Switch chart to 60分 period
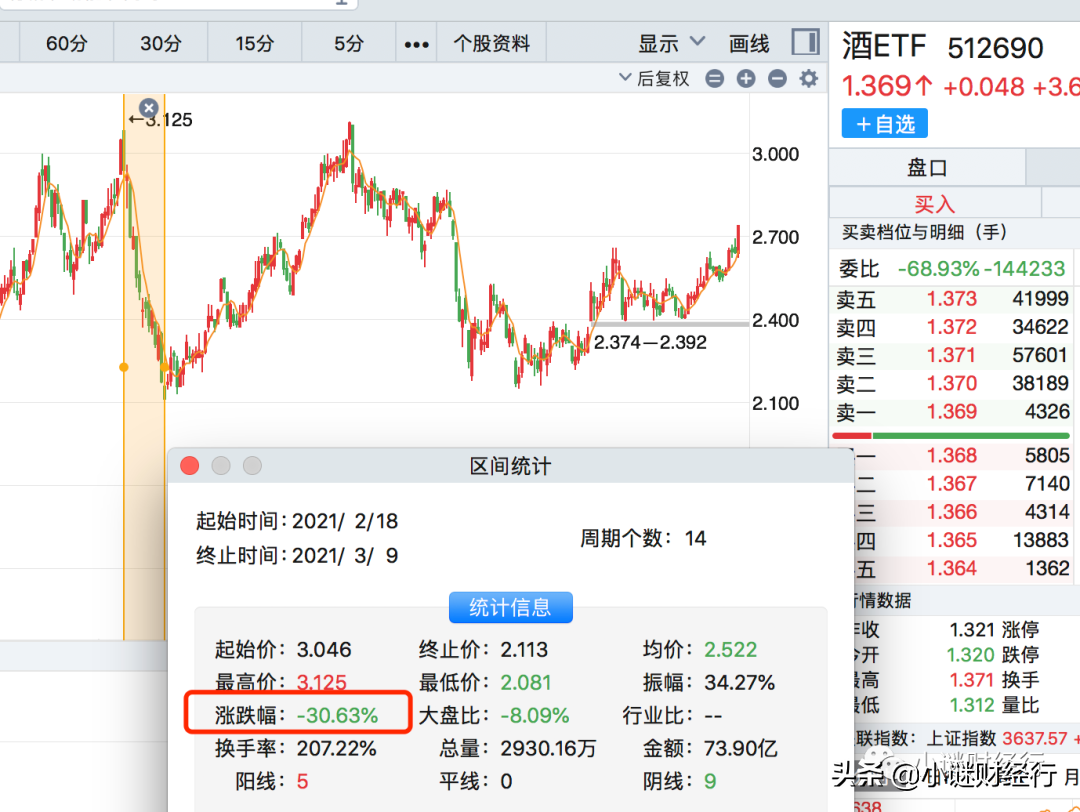 [x=67, y=43]
